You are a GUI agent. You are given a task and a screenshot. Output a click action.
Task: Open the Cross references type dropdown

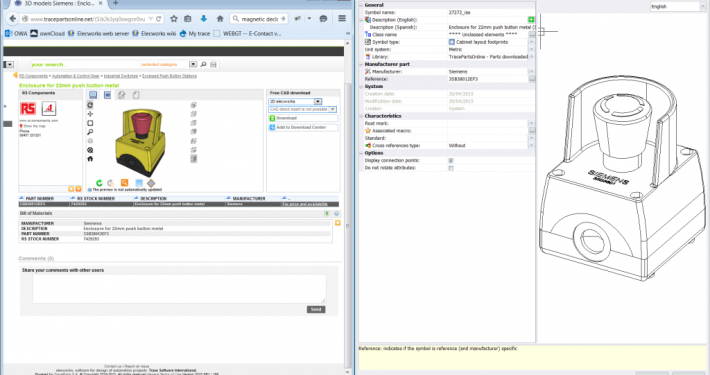click(x=532, y=146)
